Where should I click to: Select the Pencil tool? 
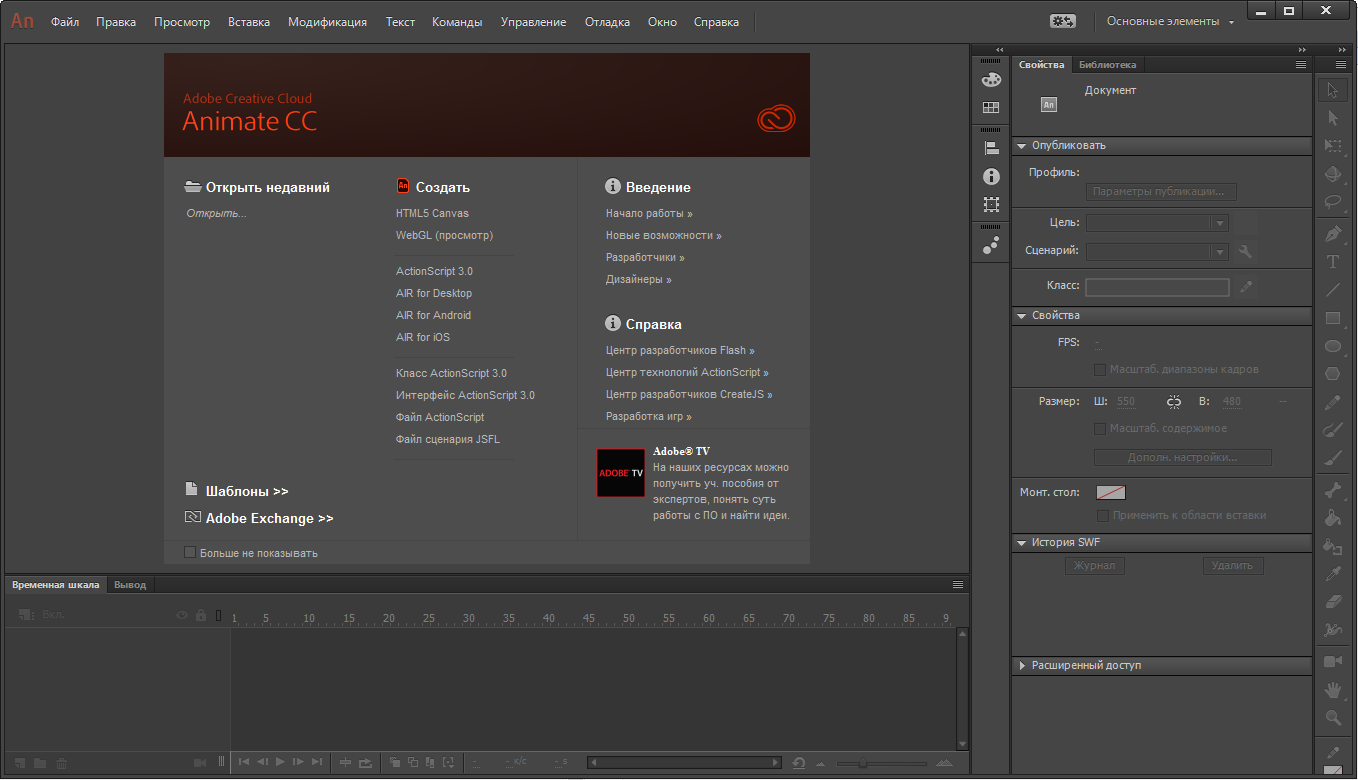(x=1333, y=402)
